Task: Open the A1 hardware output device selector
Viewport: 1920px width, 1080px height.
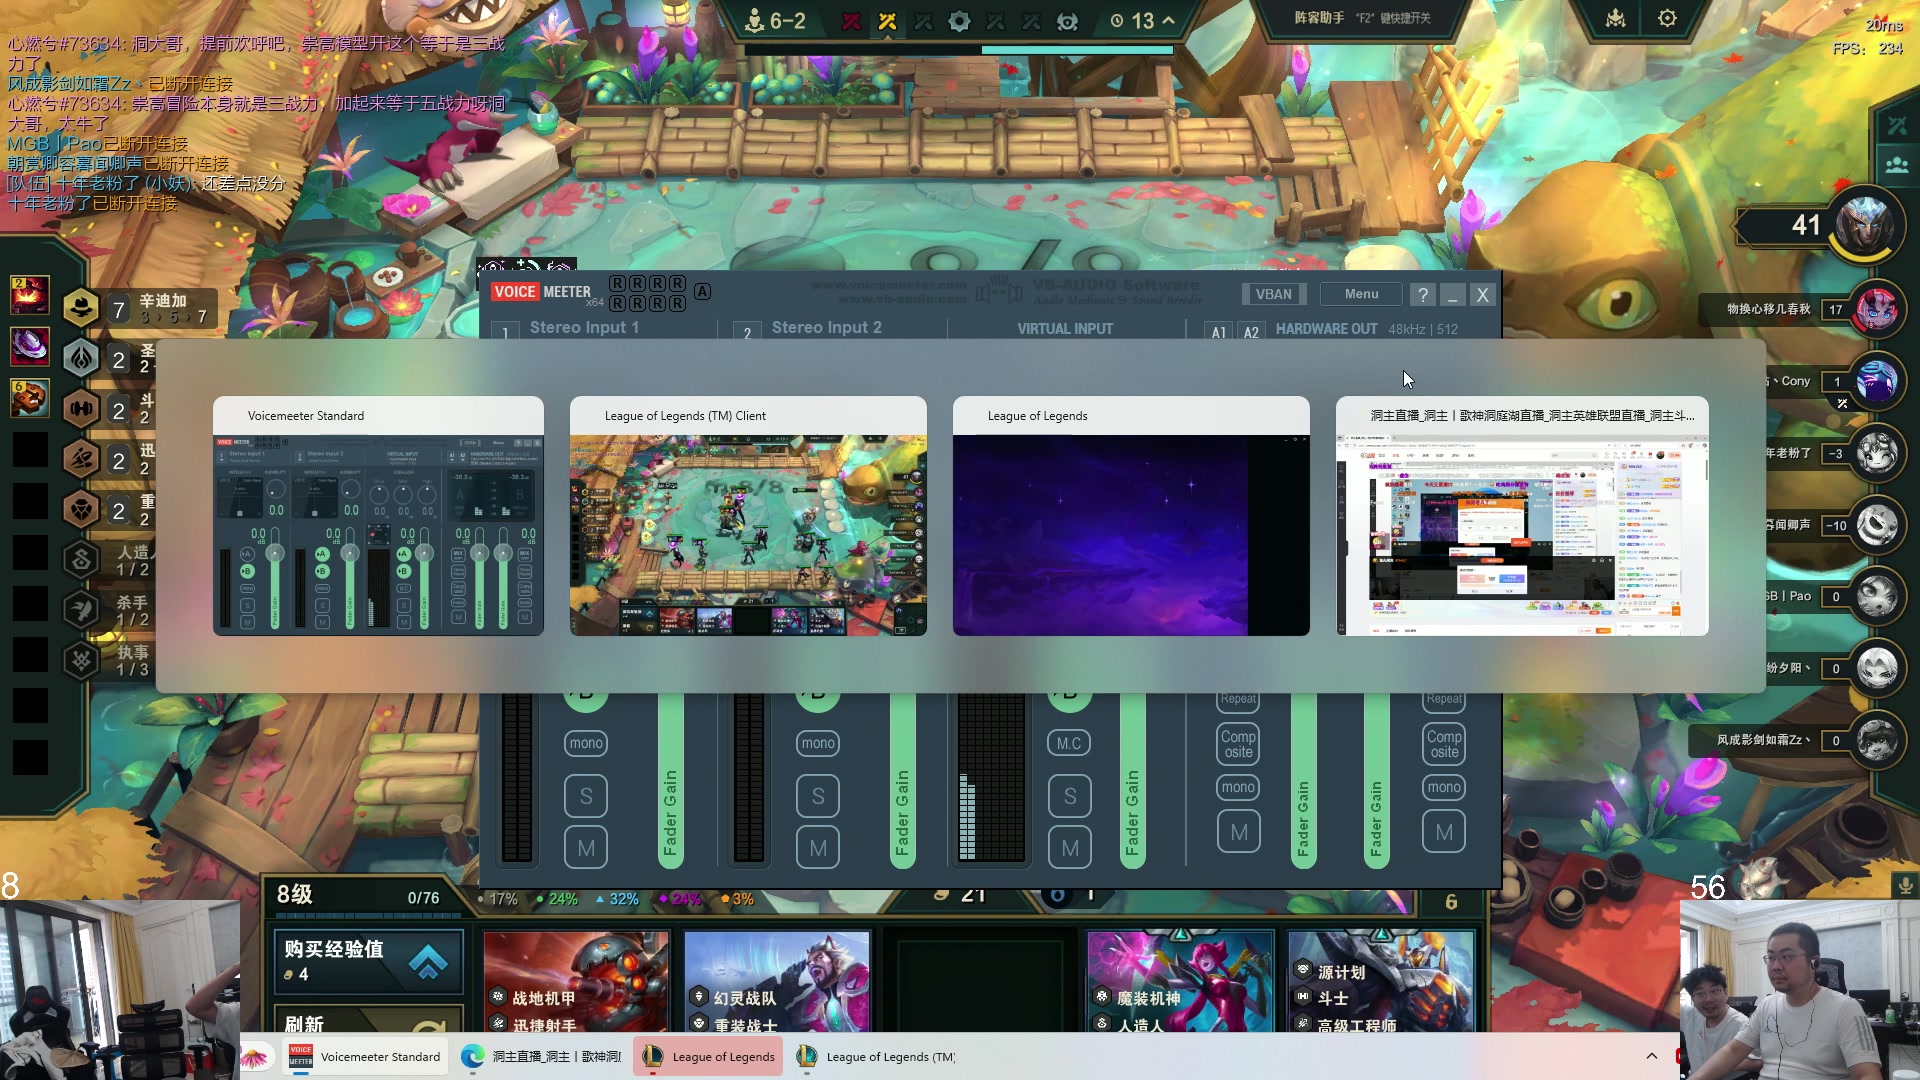Action: (1218, 331)
